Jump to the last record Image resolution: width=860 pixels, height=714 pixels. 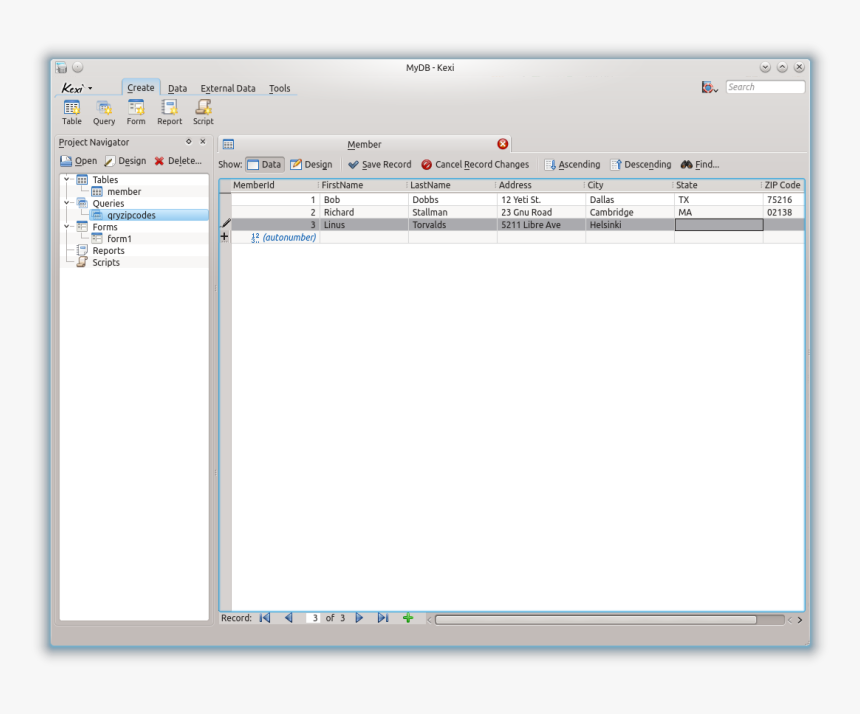382,618
